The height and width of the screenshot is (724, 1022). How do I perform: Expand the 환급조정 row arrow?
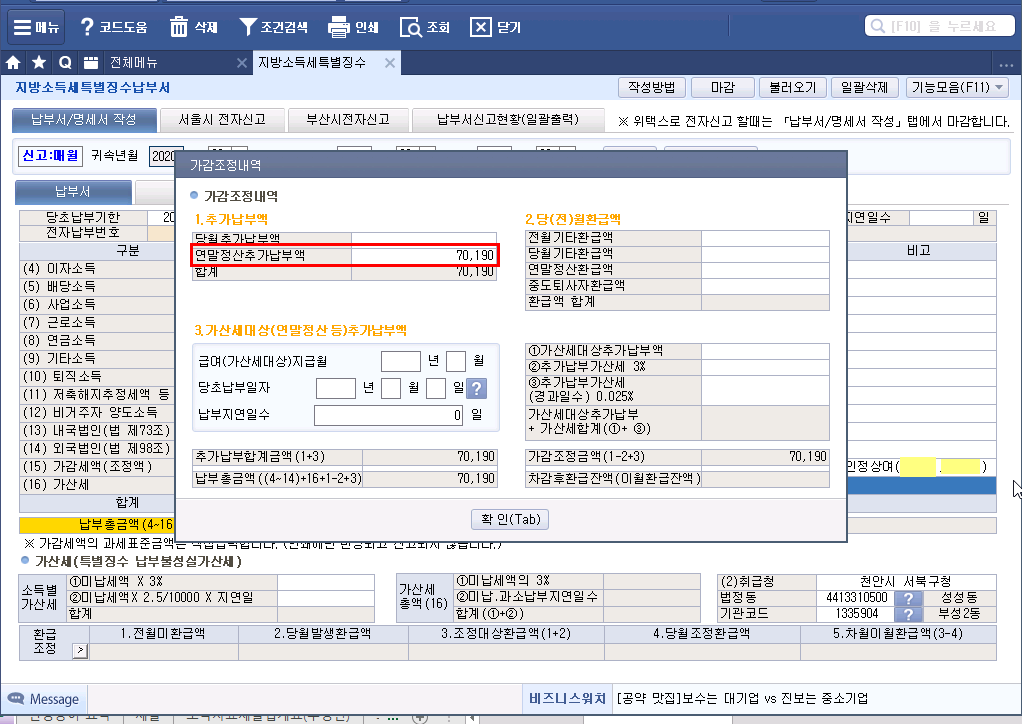tap(81, 651)
